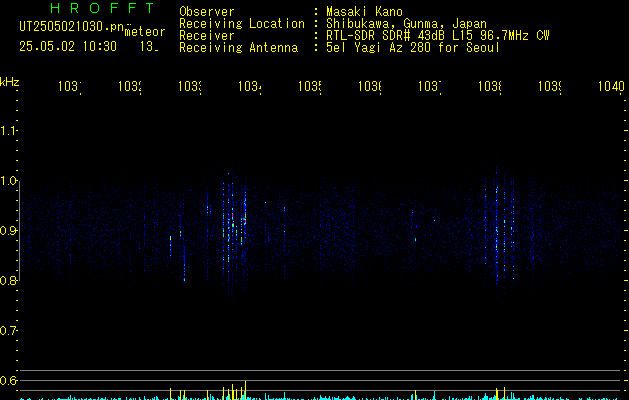The image size is (629, 400).
Task: Select the UT2505021030 file name text
Action: tap(72, 27)
